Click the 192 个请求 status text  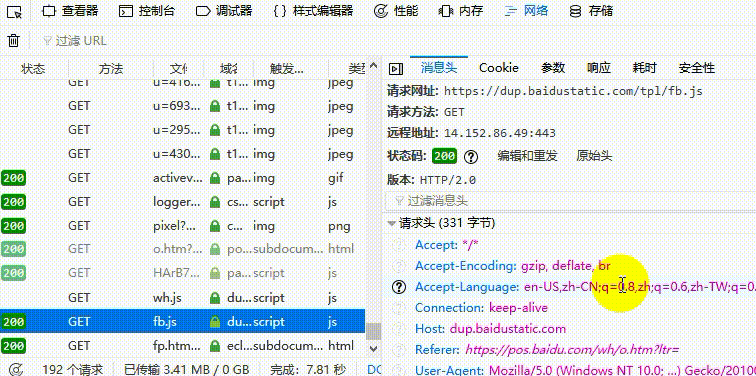73,370
